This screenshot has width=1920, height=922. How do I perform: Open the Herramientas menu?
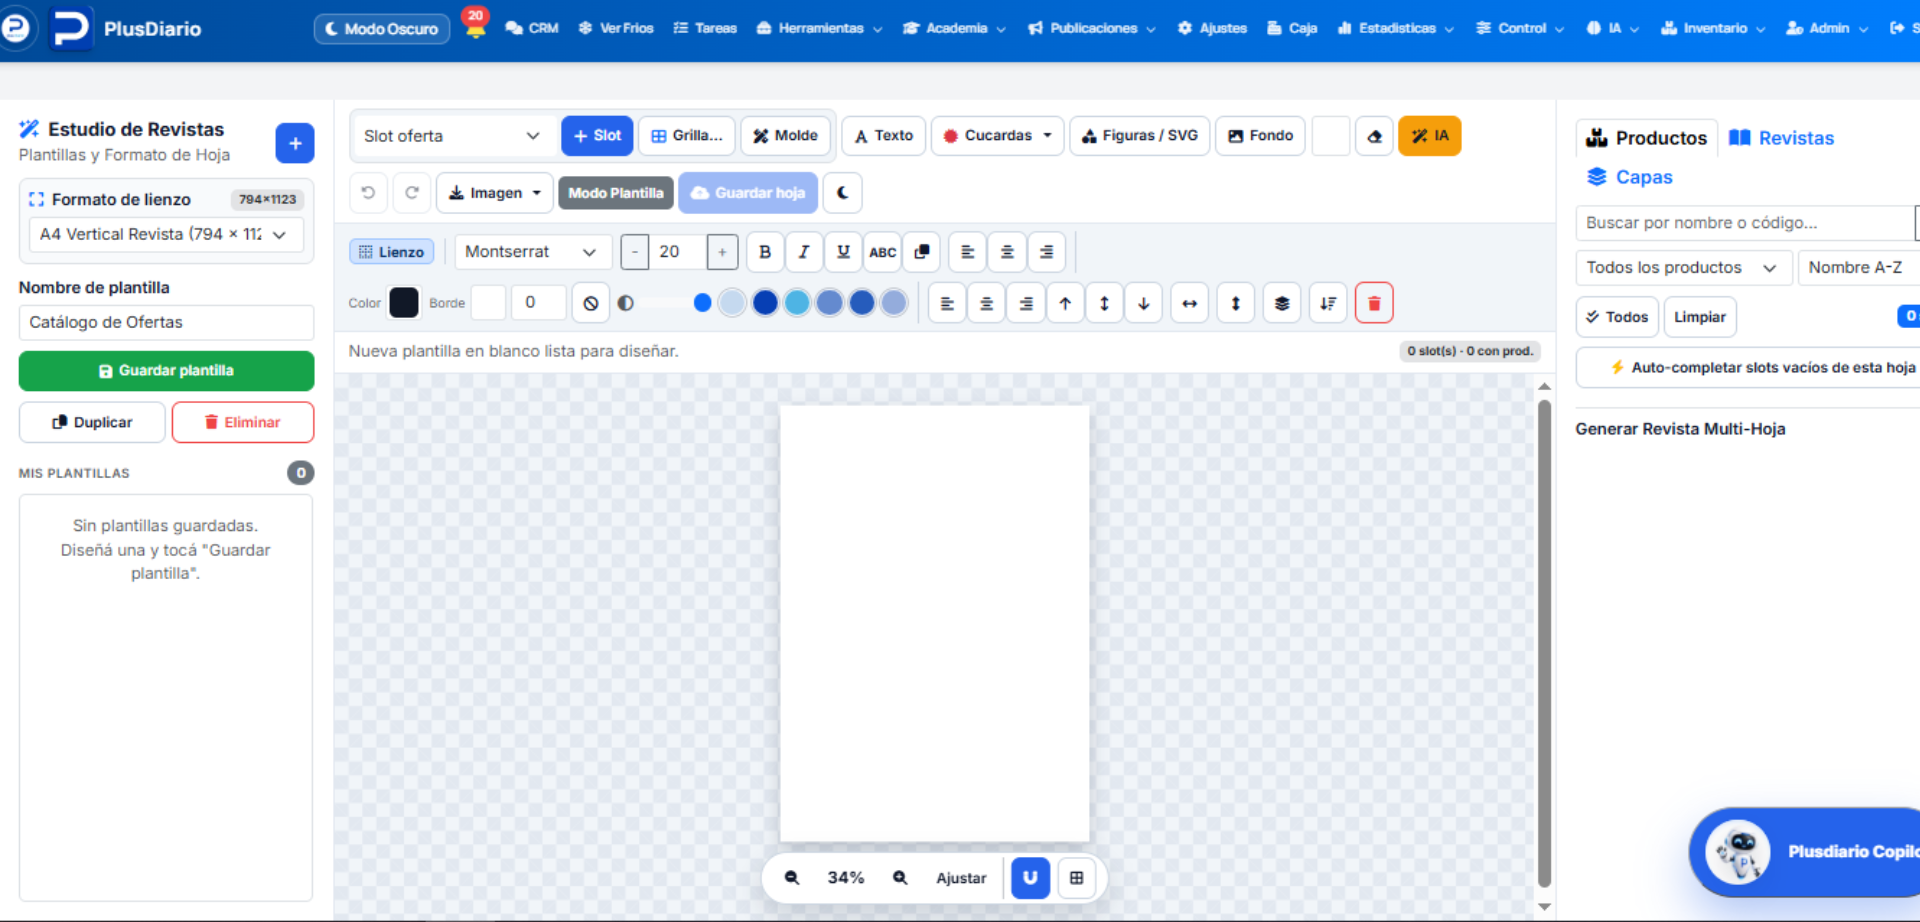pos(819,28)
